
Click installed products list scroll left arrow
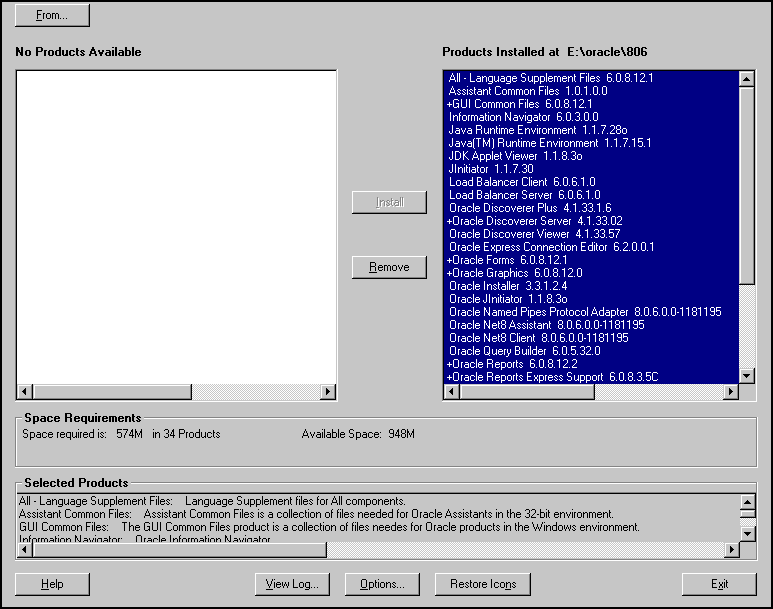452,392
